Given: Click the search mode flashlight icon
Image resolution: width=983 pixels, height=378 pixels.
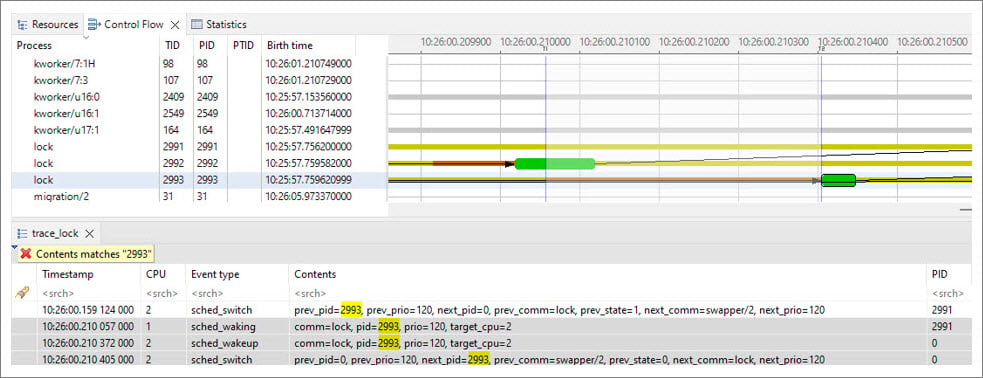Looking at the screenshot, I should (x=23, y=293).
